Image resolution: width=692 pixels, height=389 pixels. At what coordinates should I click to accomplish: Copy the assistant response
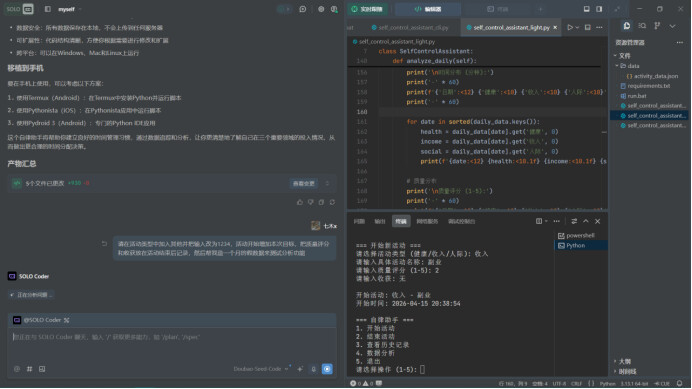(321, 202)
